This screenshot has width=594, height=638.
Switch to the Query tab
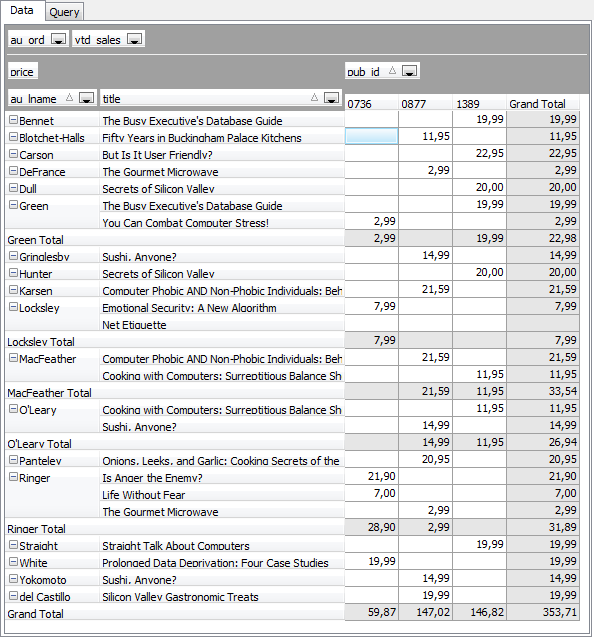coord(64,12)
